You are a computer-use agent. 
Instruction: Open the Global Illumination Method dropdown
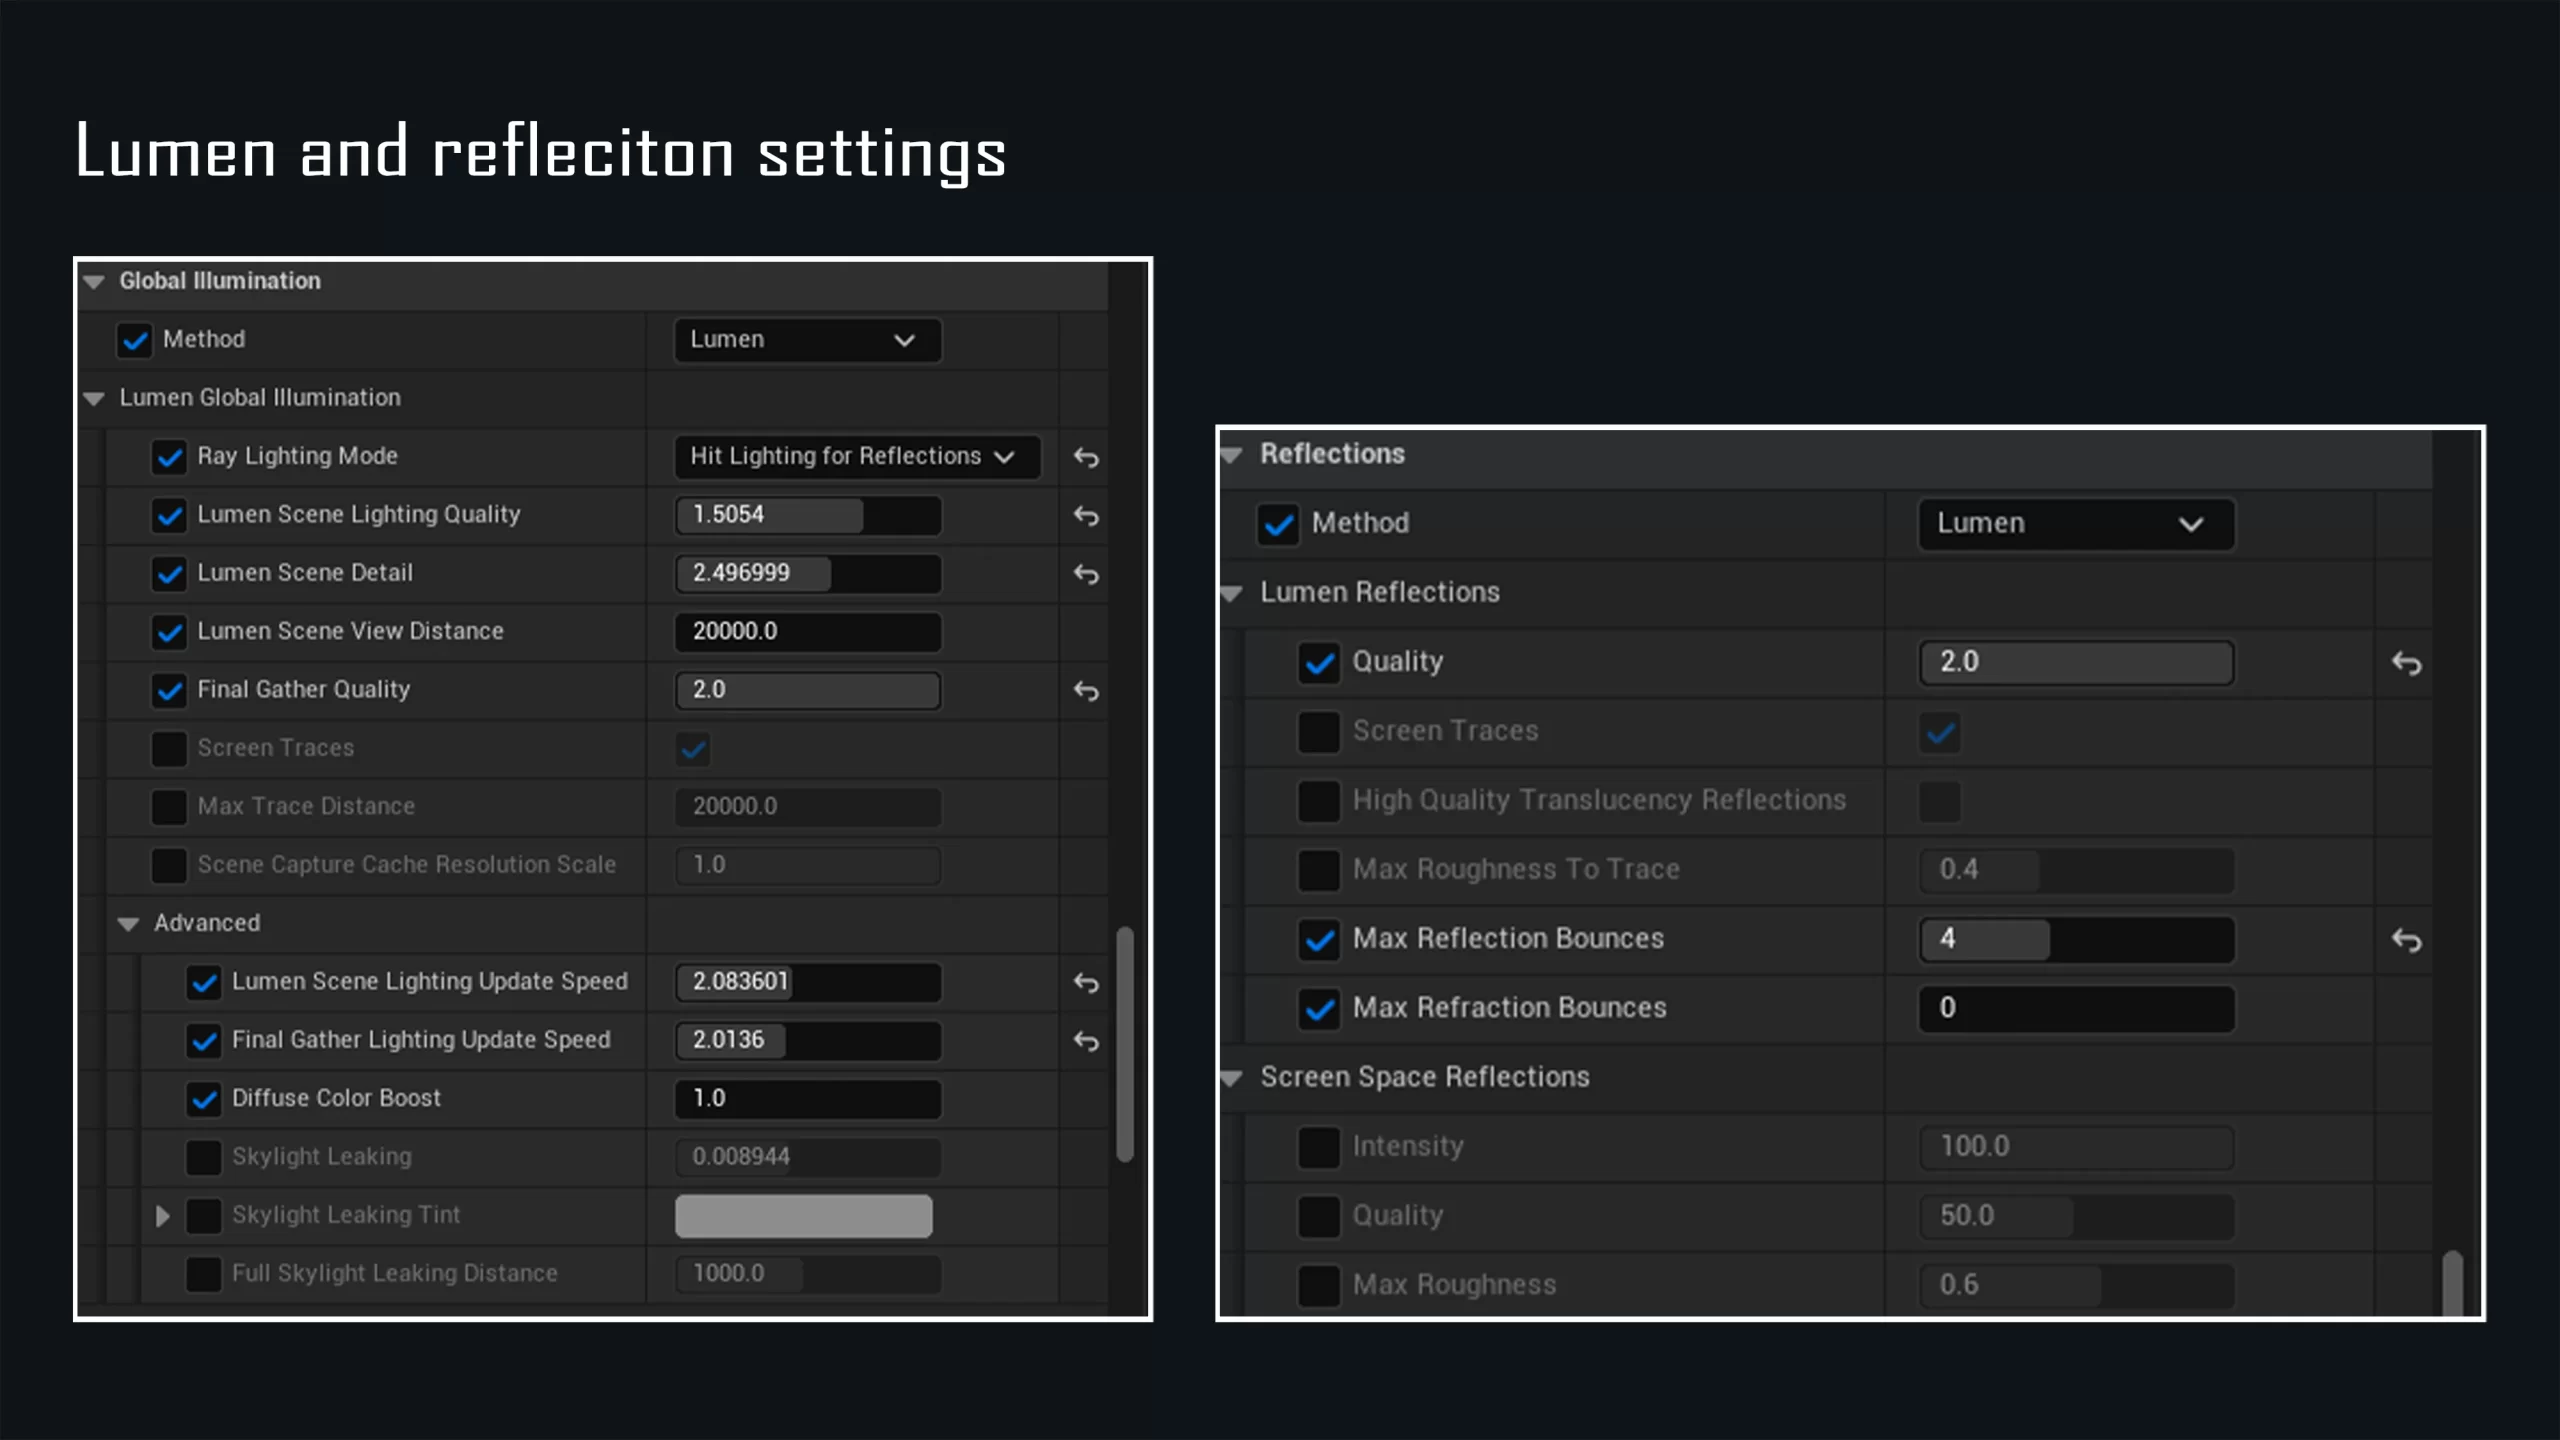pyautogui.click(x=808, y=340)
